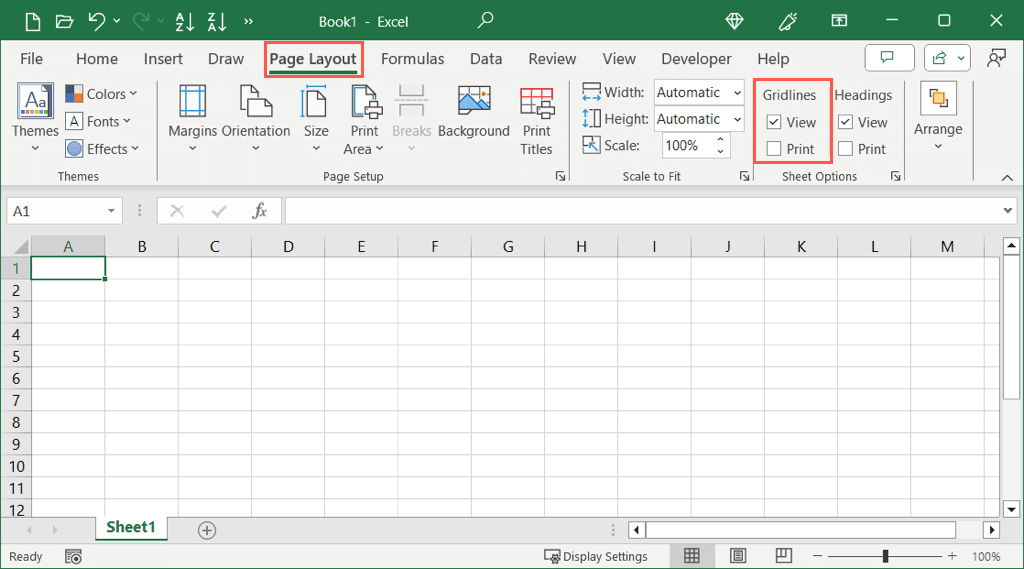Add a new sheet with plus button
The height and width of the screenshot is (569, 1024).
point(207,530)
